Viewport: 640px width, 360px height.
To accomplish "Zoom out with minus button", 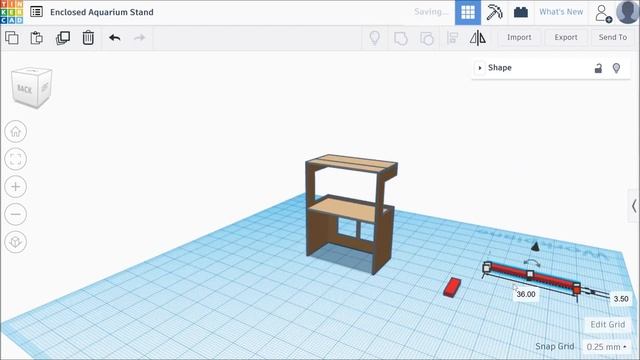I will 16,214.
